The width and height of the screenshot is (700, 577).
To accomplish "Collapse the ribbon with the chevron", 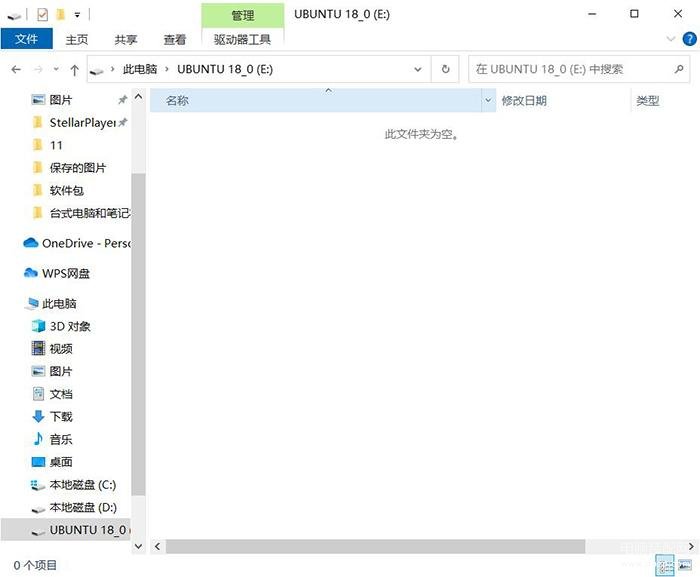I will 671,38.
